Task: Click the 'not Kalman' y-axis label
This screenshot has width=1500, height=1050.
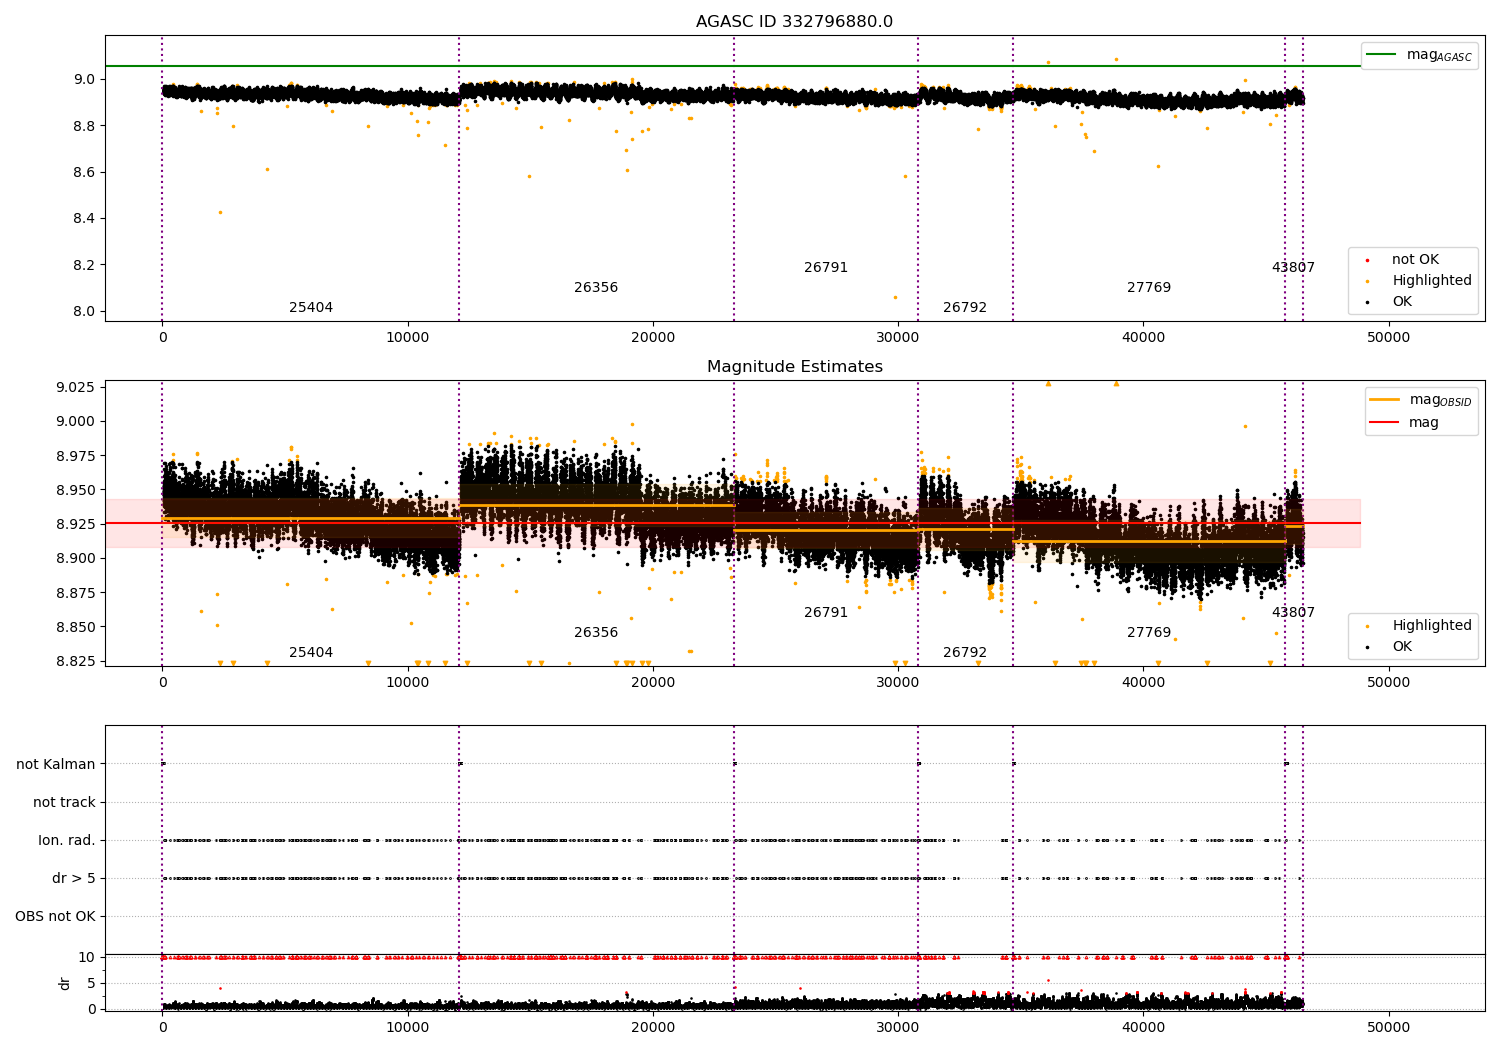Action: (56, 765)
